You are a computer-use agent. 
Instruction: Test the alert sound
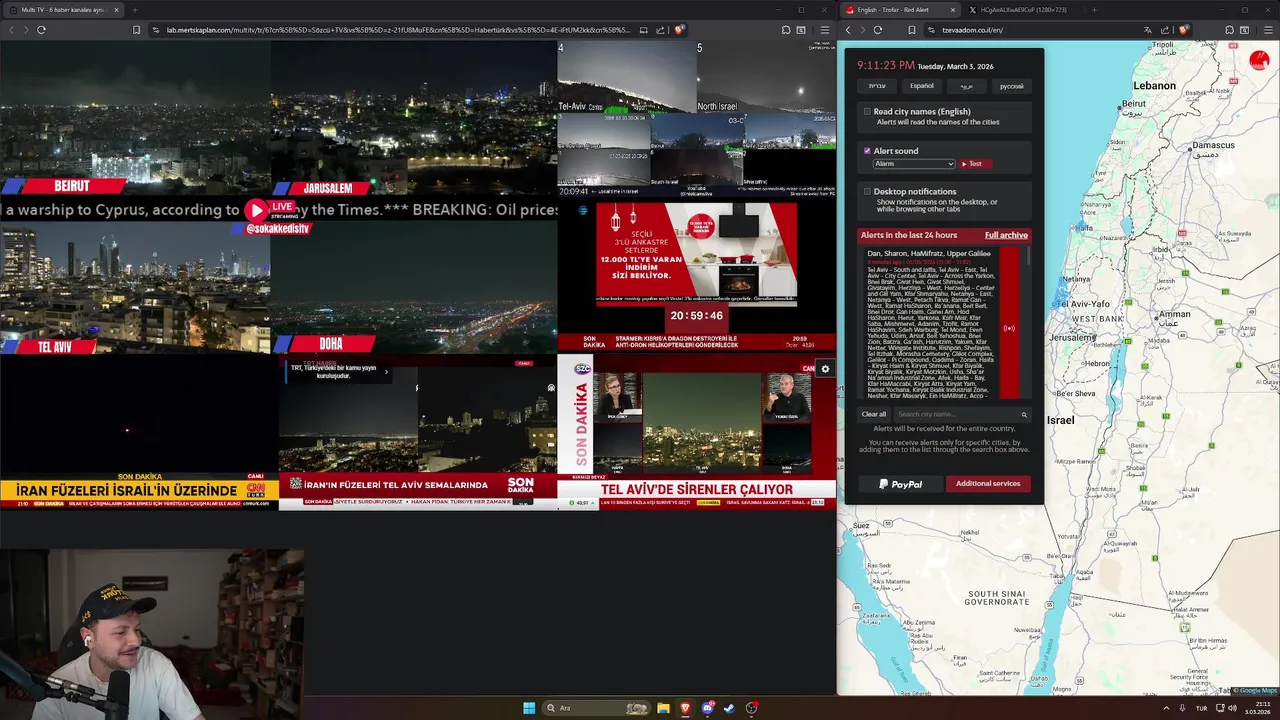click(x=975, y=163)
